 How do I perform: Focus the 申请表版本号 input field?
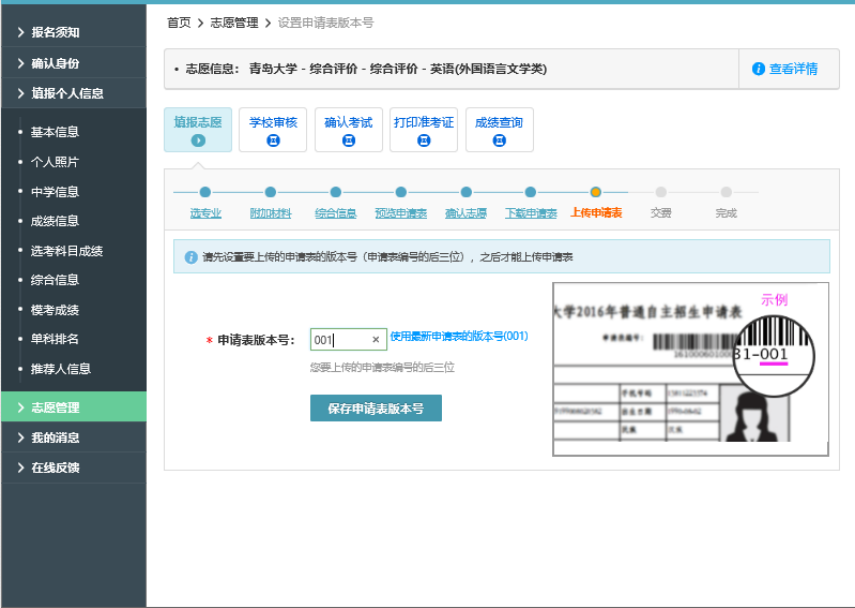tap(340, 340)
